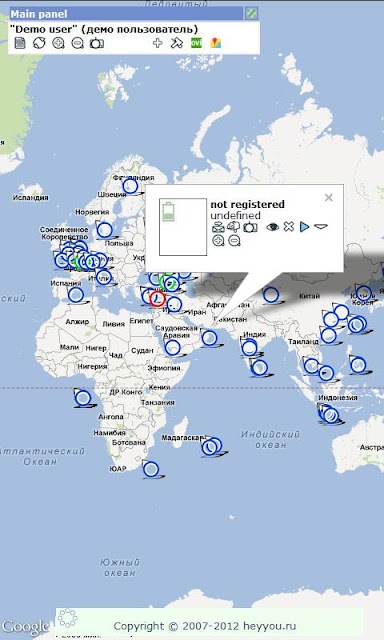Switch to the Google Maps layer icon
Image resolution: width=384 pixels, height=640 pixels.
[x=215, y=43]
